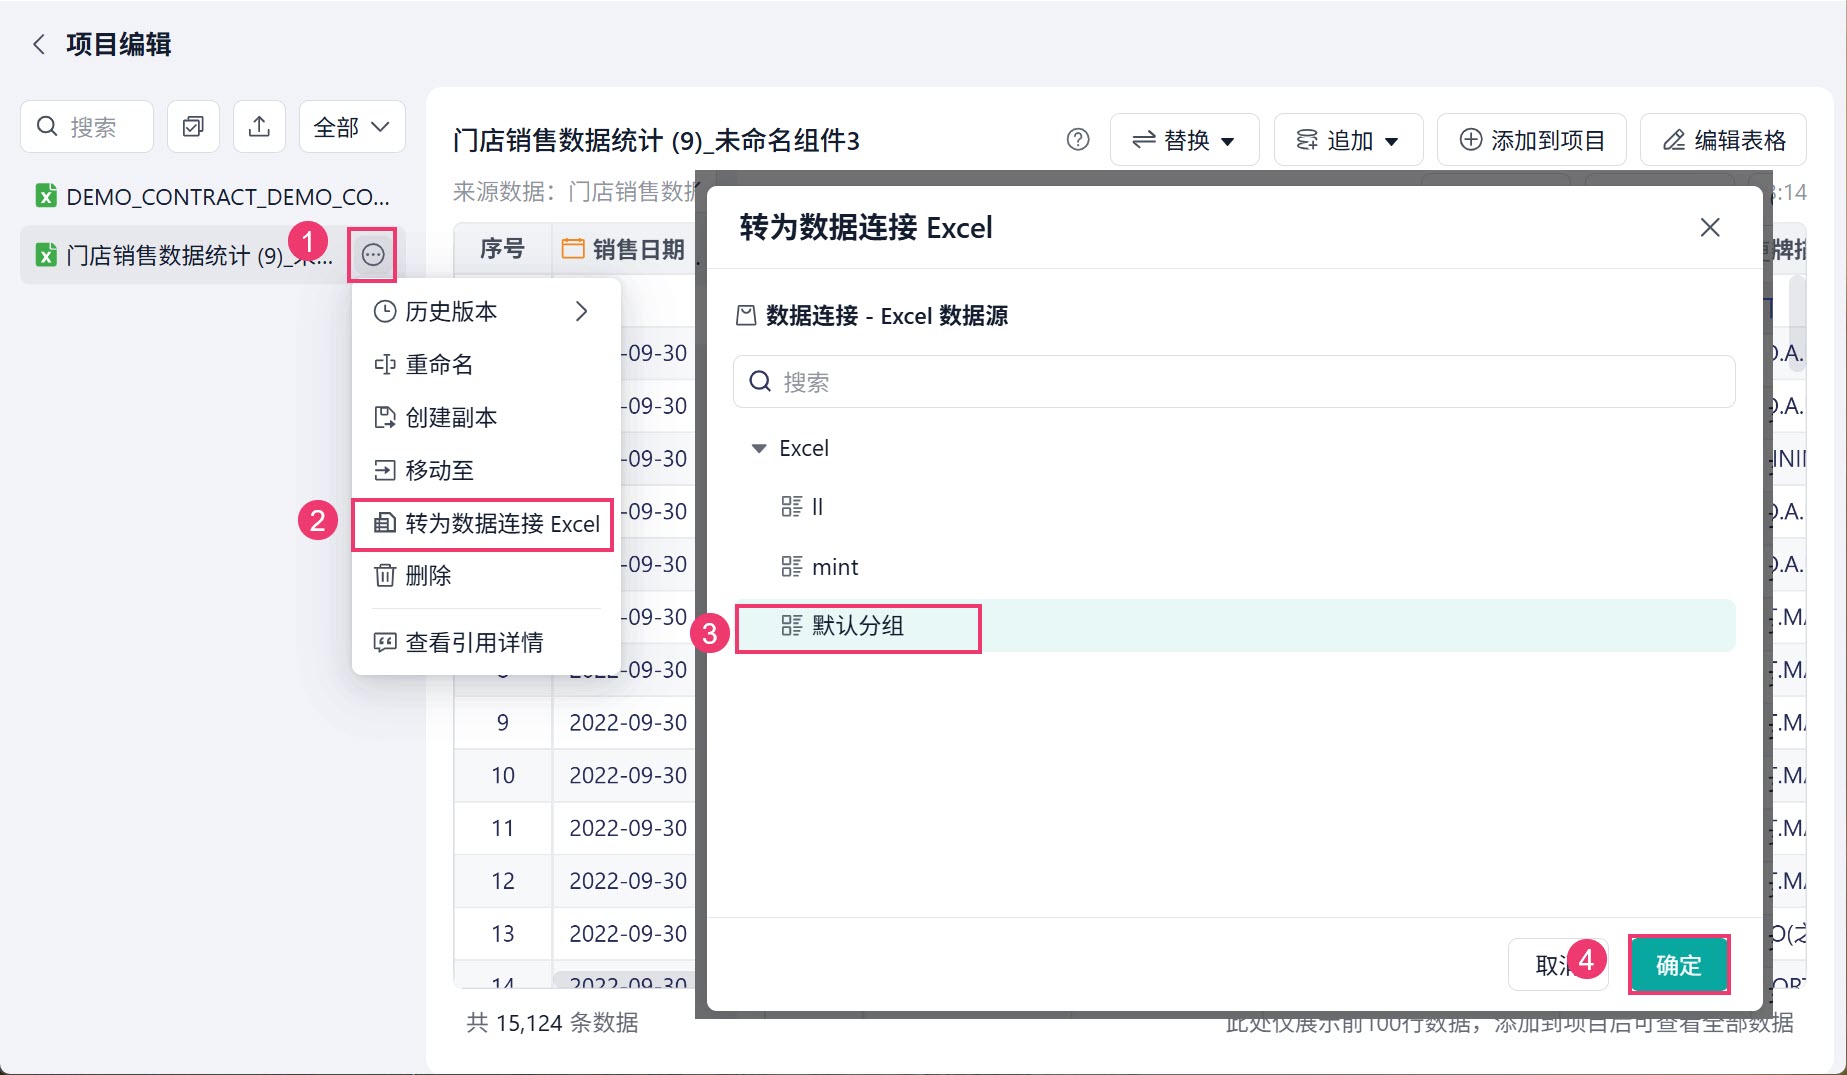Click the magnifier icon in the dialog search box
This screenshot has height=1075, width=1847.
[x=760, y=382]
